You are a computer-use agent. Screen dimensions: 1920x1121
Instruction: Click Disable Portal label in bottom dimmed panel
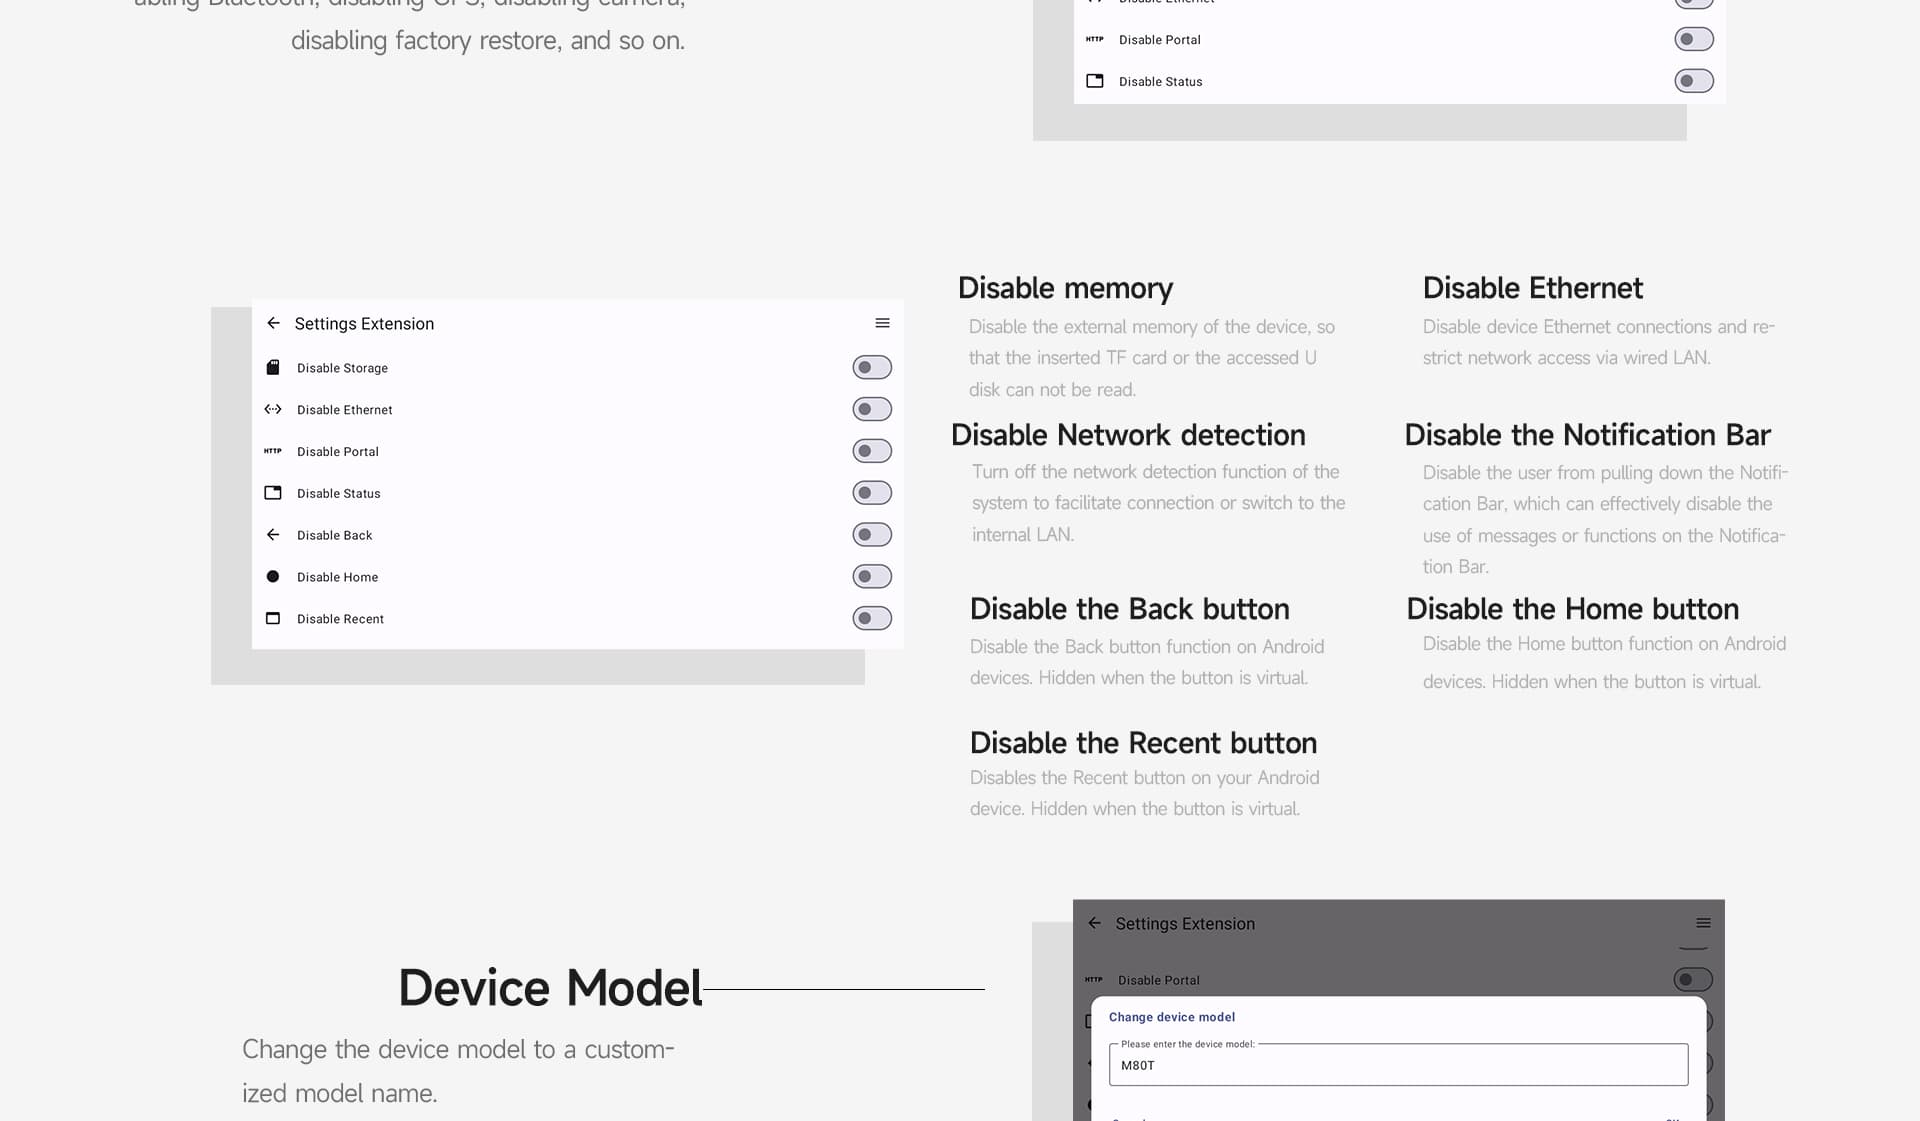coord(1159,981)
